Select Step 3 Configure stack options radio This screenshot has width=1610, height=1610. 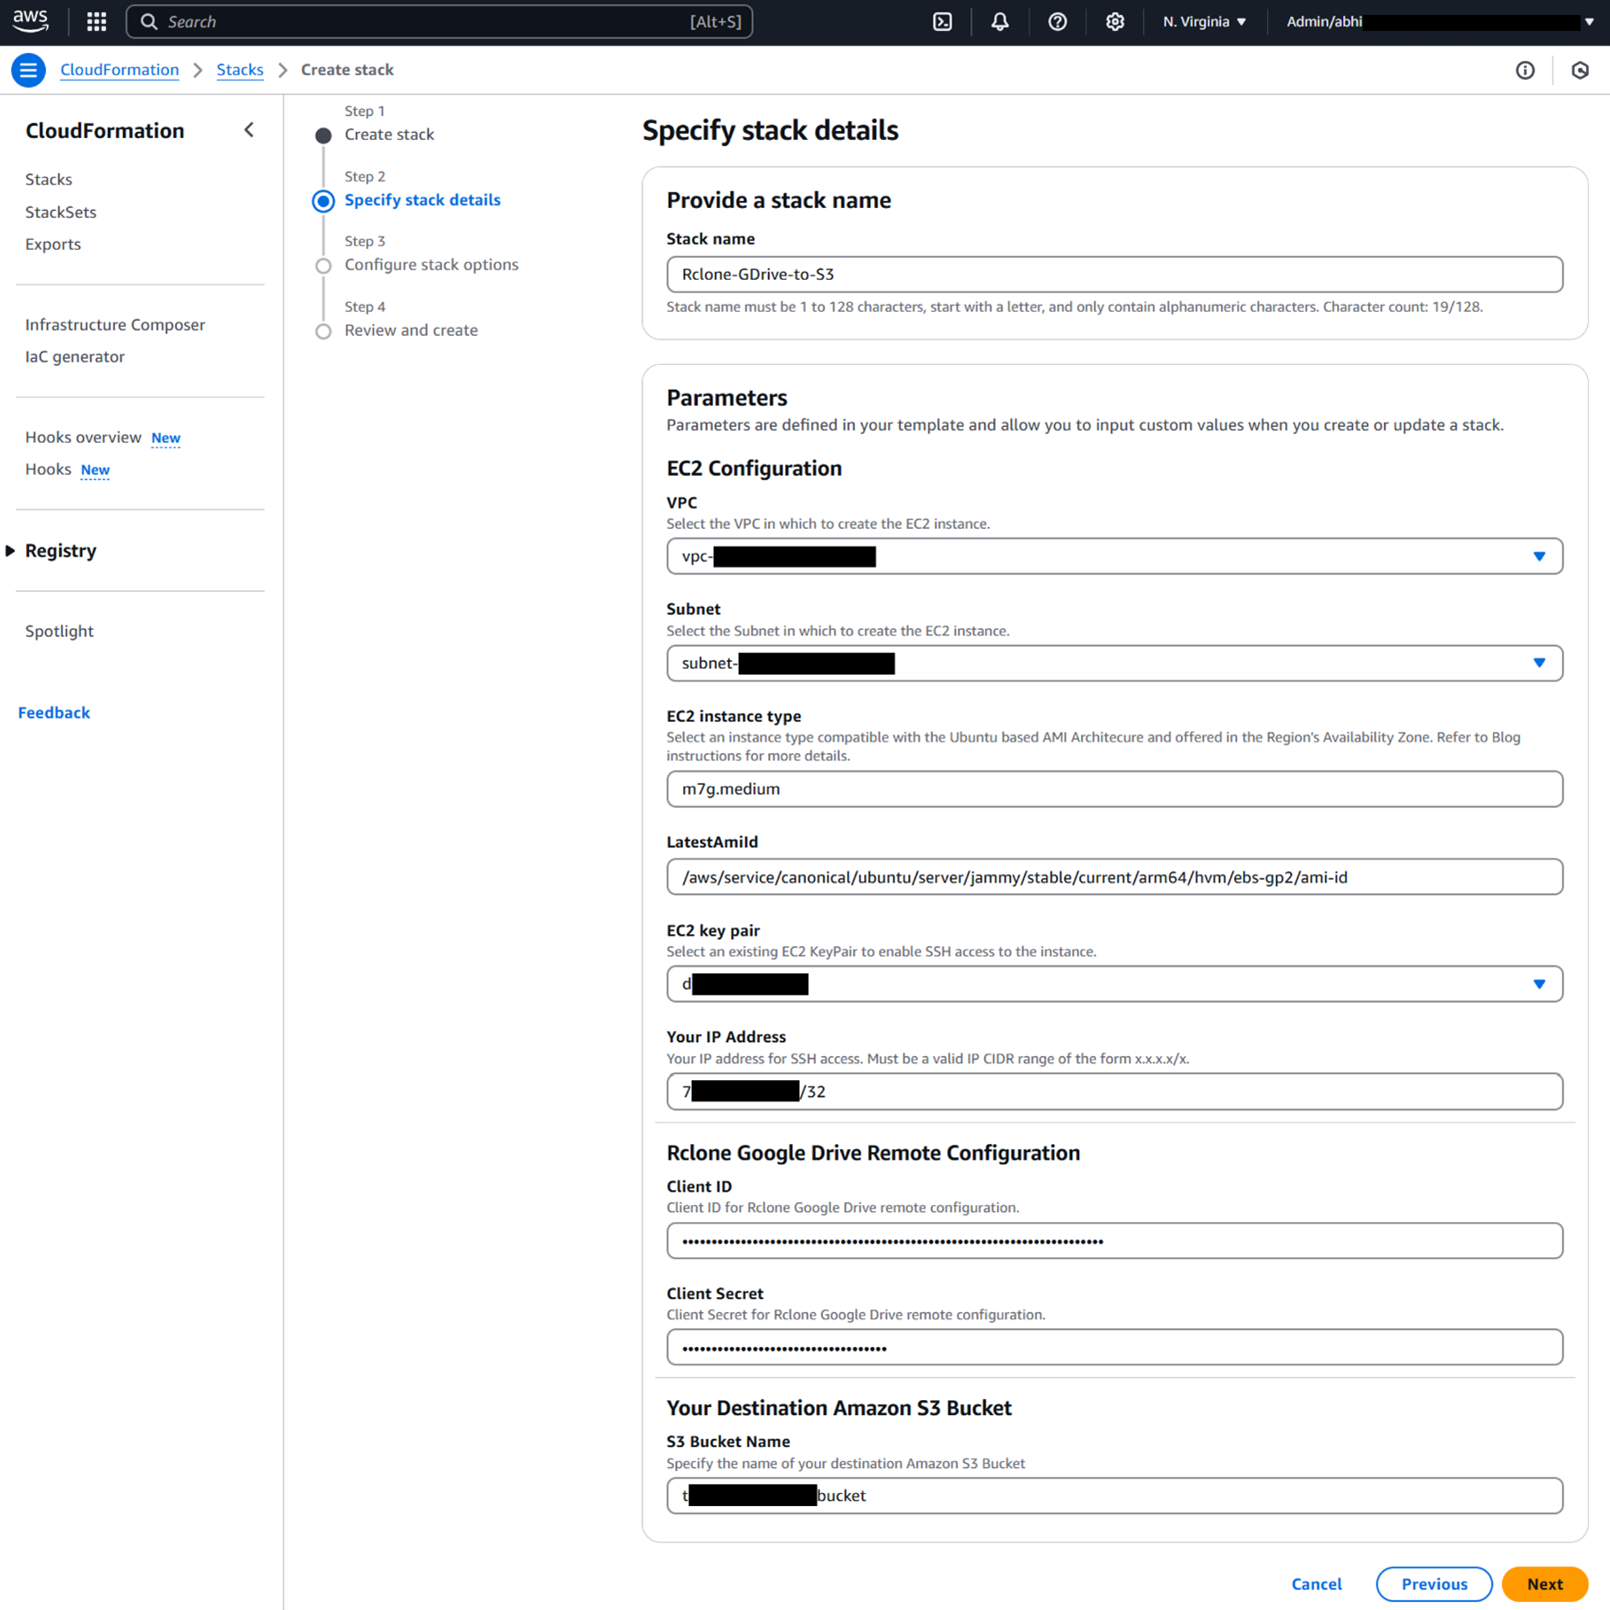(322, 265)
